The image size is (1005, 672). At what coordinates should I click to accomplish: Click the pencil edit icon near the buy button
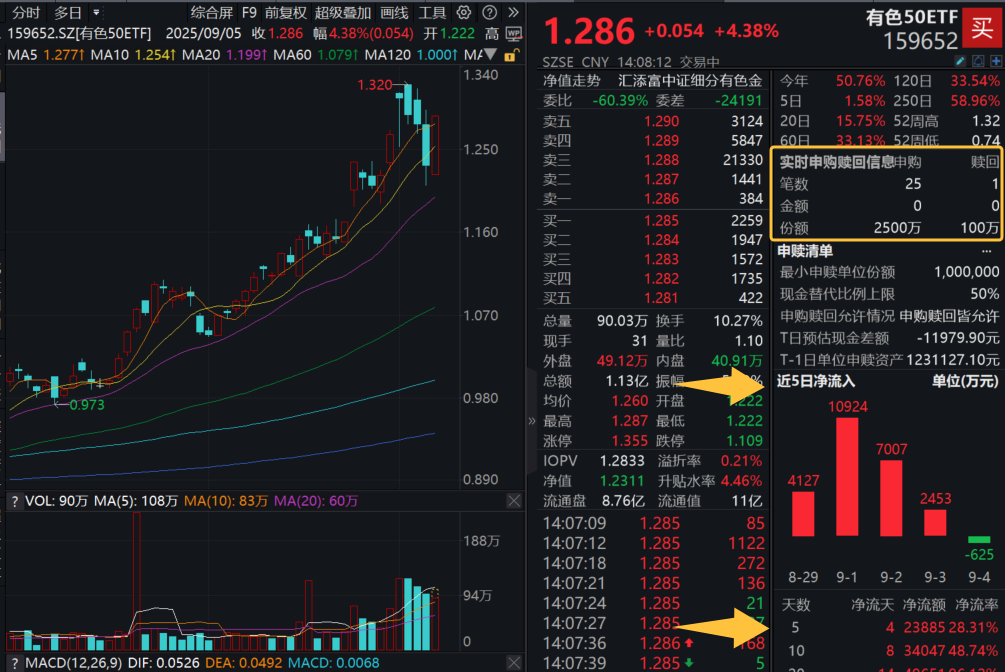click(x=960, y=61)
